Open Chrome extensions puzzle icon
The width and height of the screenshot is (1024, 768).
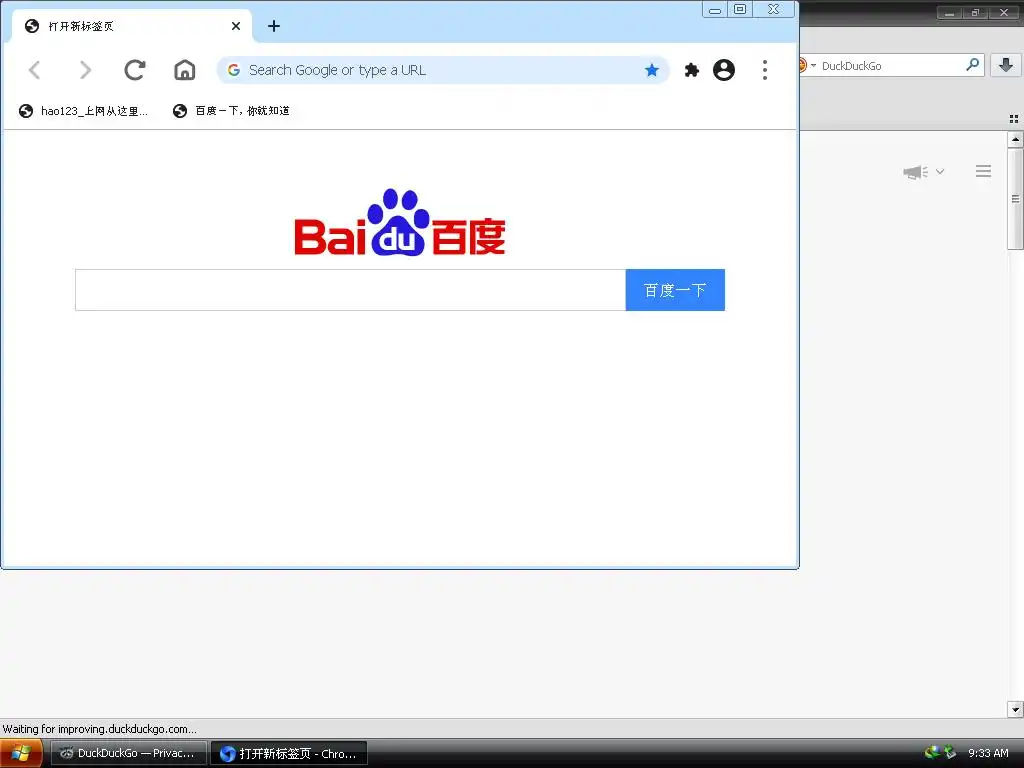(x=692, y=70)
